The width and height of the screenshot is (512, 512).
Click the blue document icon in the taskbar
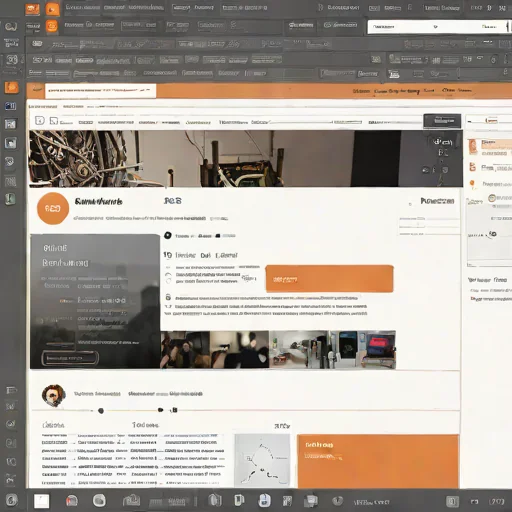coord(264,500)
